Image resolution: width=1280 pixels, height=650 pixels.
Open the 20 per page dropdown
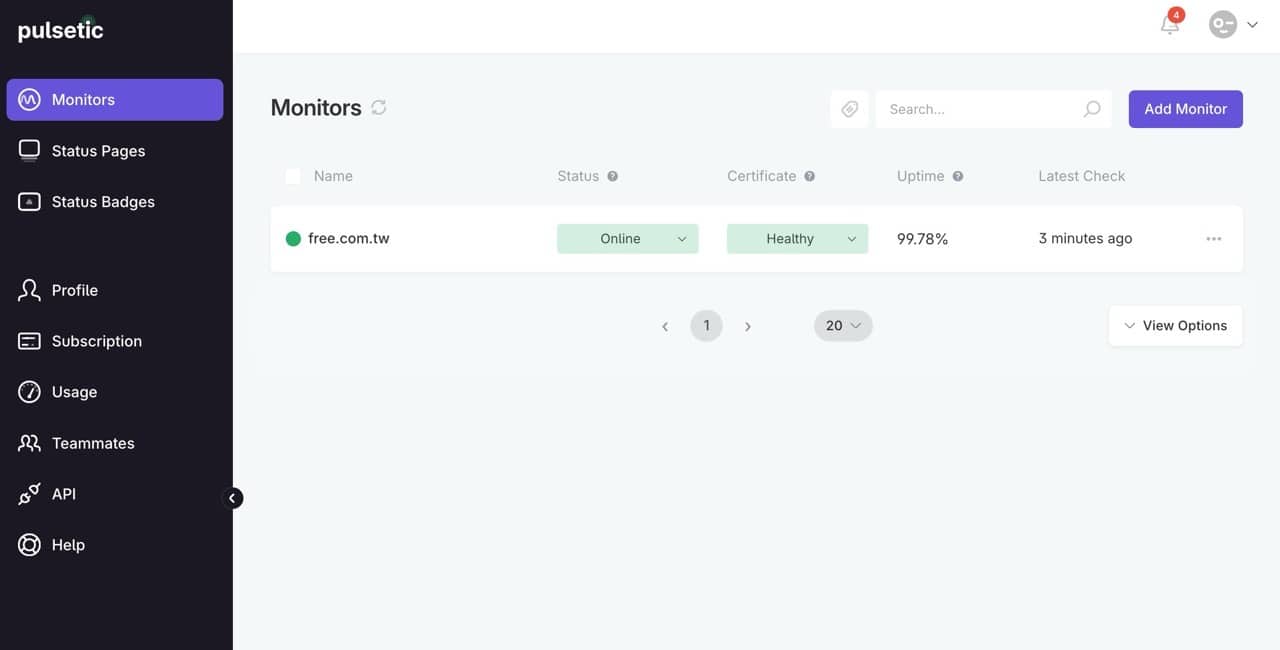[x=843, y=326]
